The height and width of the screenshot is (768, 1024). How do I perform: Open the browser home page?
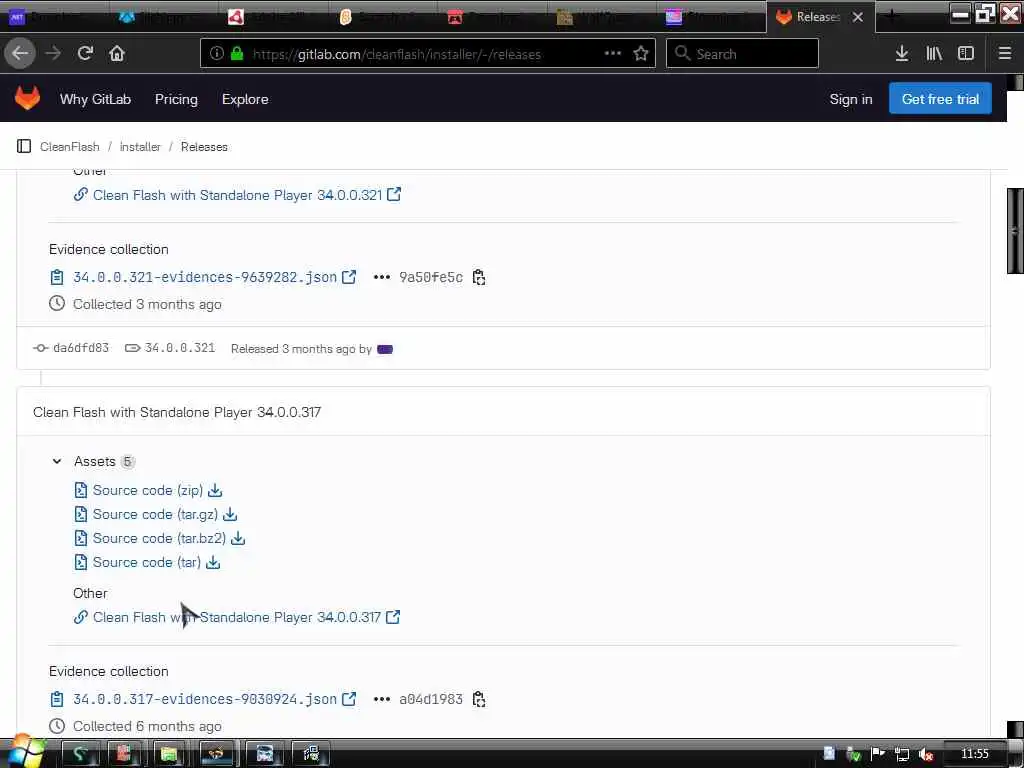pos(116,54)
